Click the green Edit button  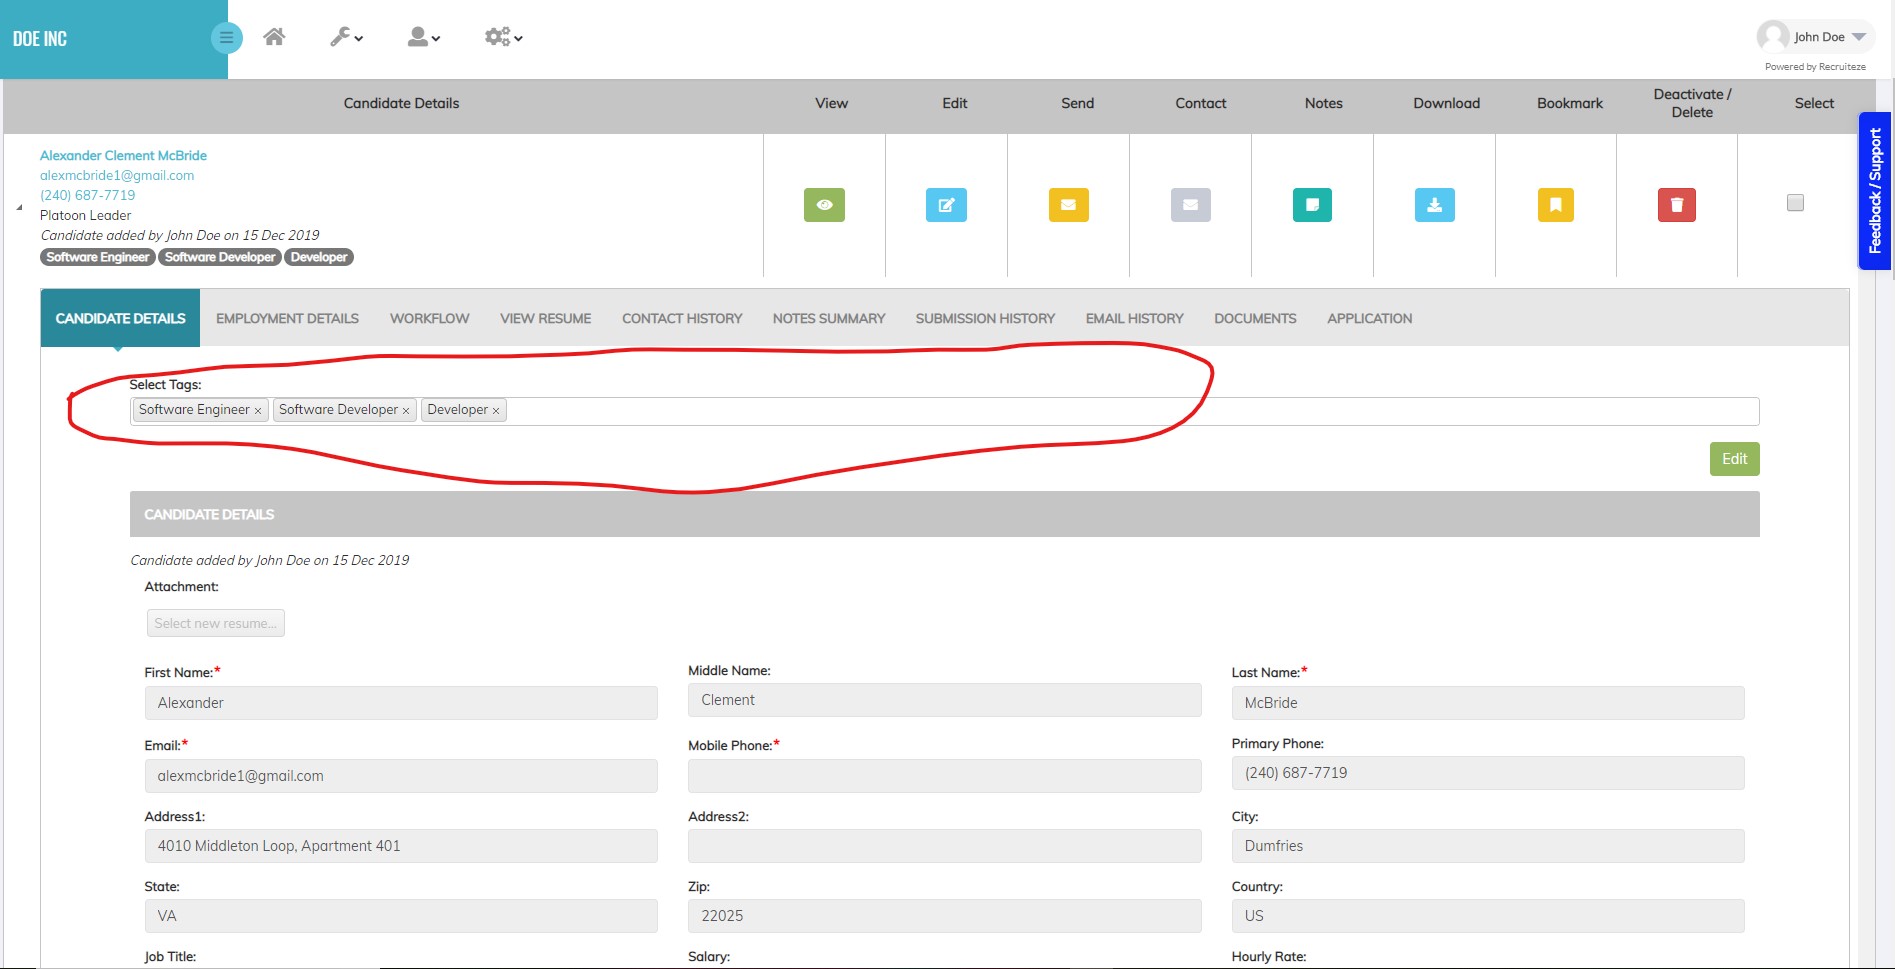pos(1734,459)
